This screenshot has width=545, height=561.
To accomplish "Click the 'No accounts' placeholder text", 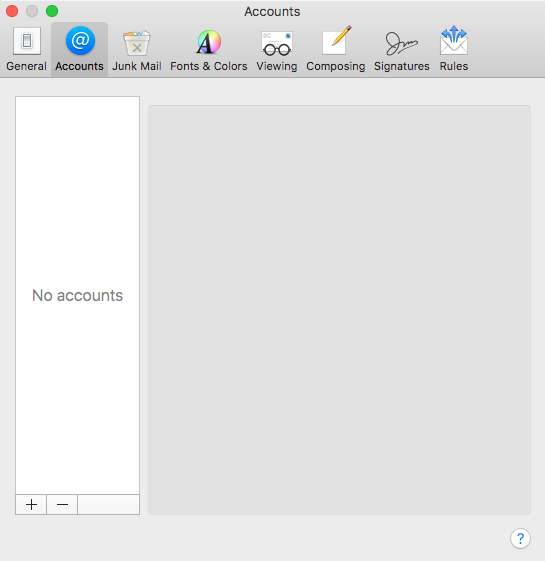I will (77, 296).
